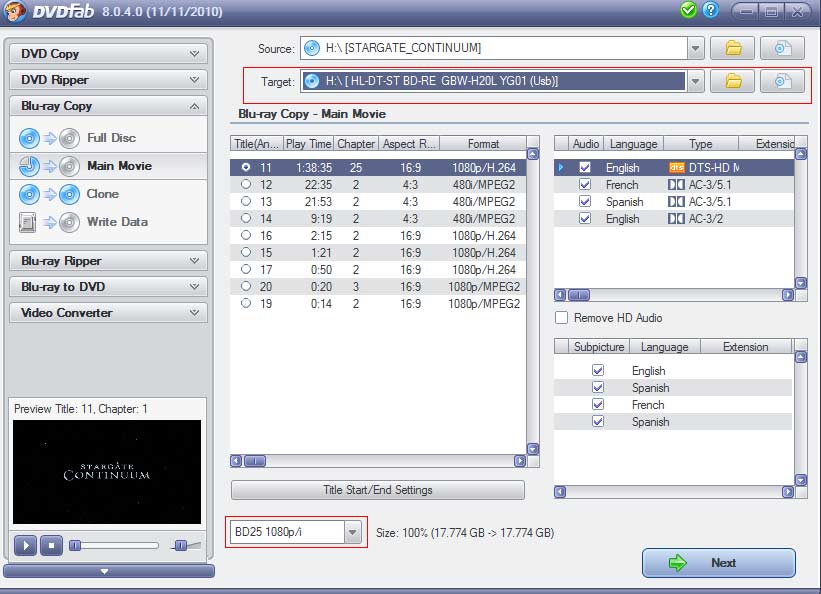This screenshot has width=821, height=594.
Task: Enable the Remove HD Audio checkbox
Action: [x=561, y=317]
